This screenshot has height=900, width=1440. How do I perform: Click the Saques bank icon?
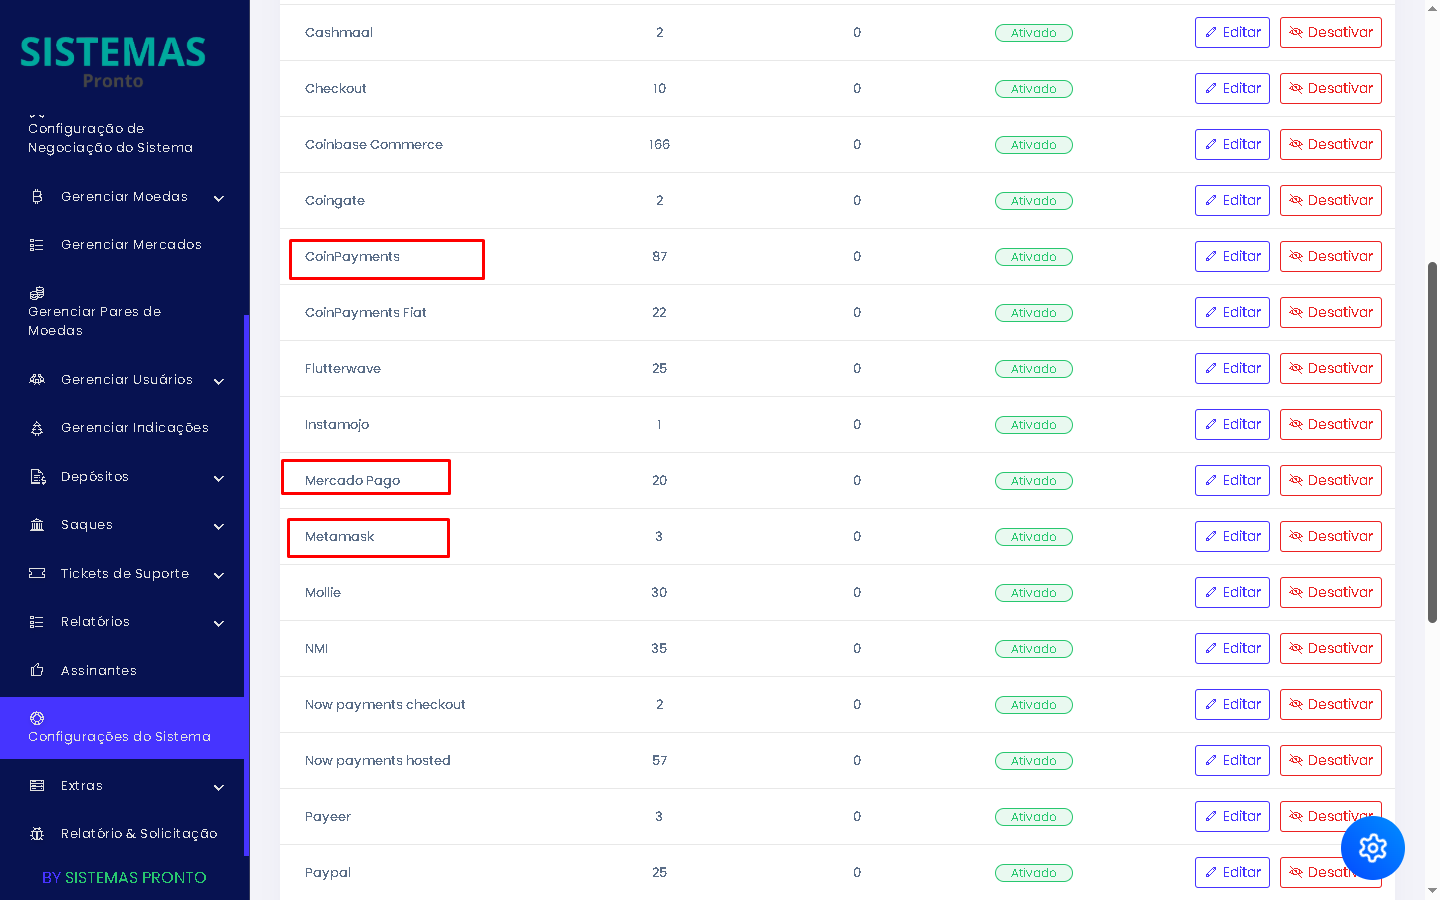[37, 525]
